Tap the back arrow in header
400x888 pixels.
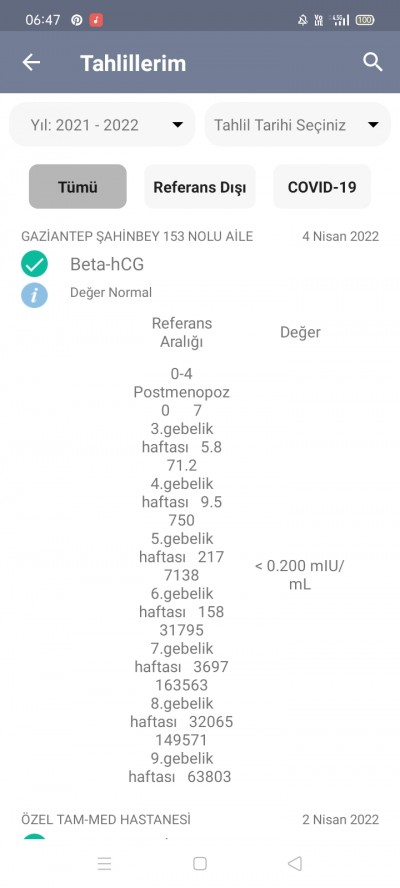pyautogui.click(x=31, y=62)
